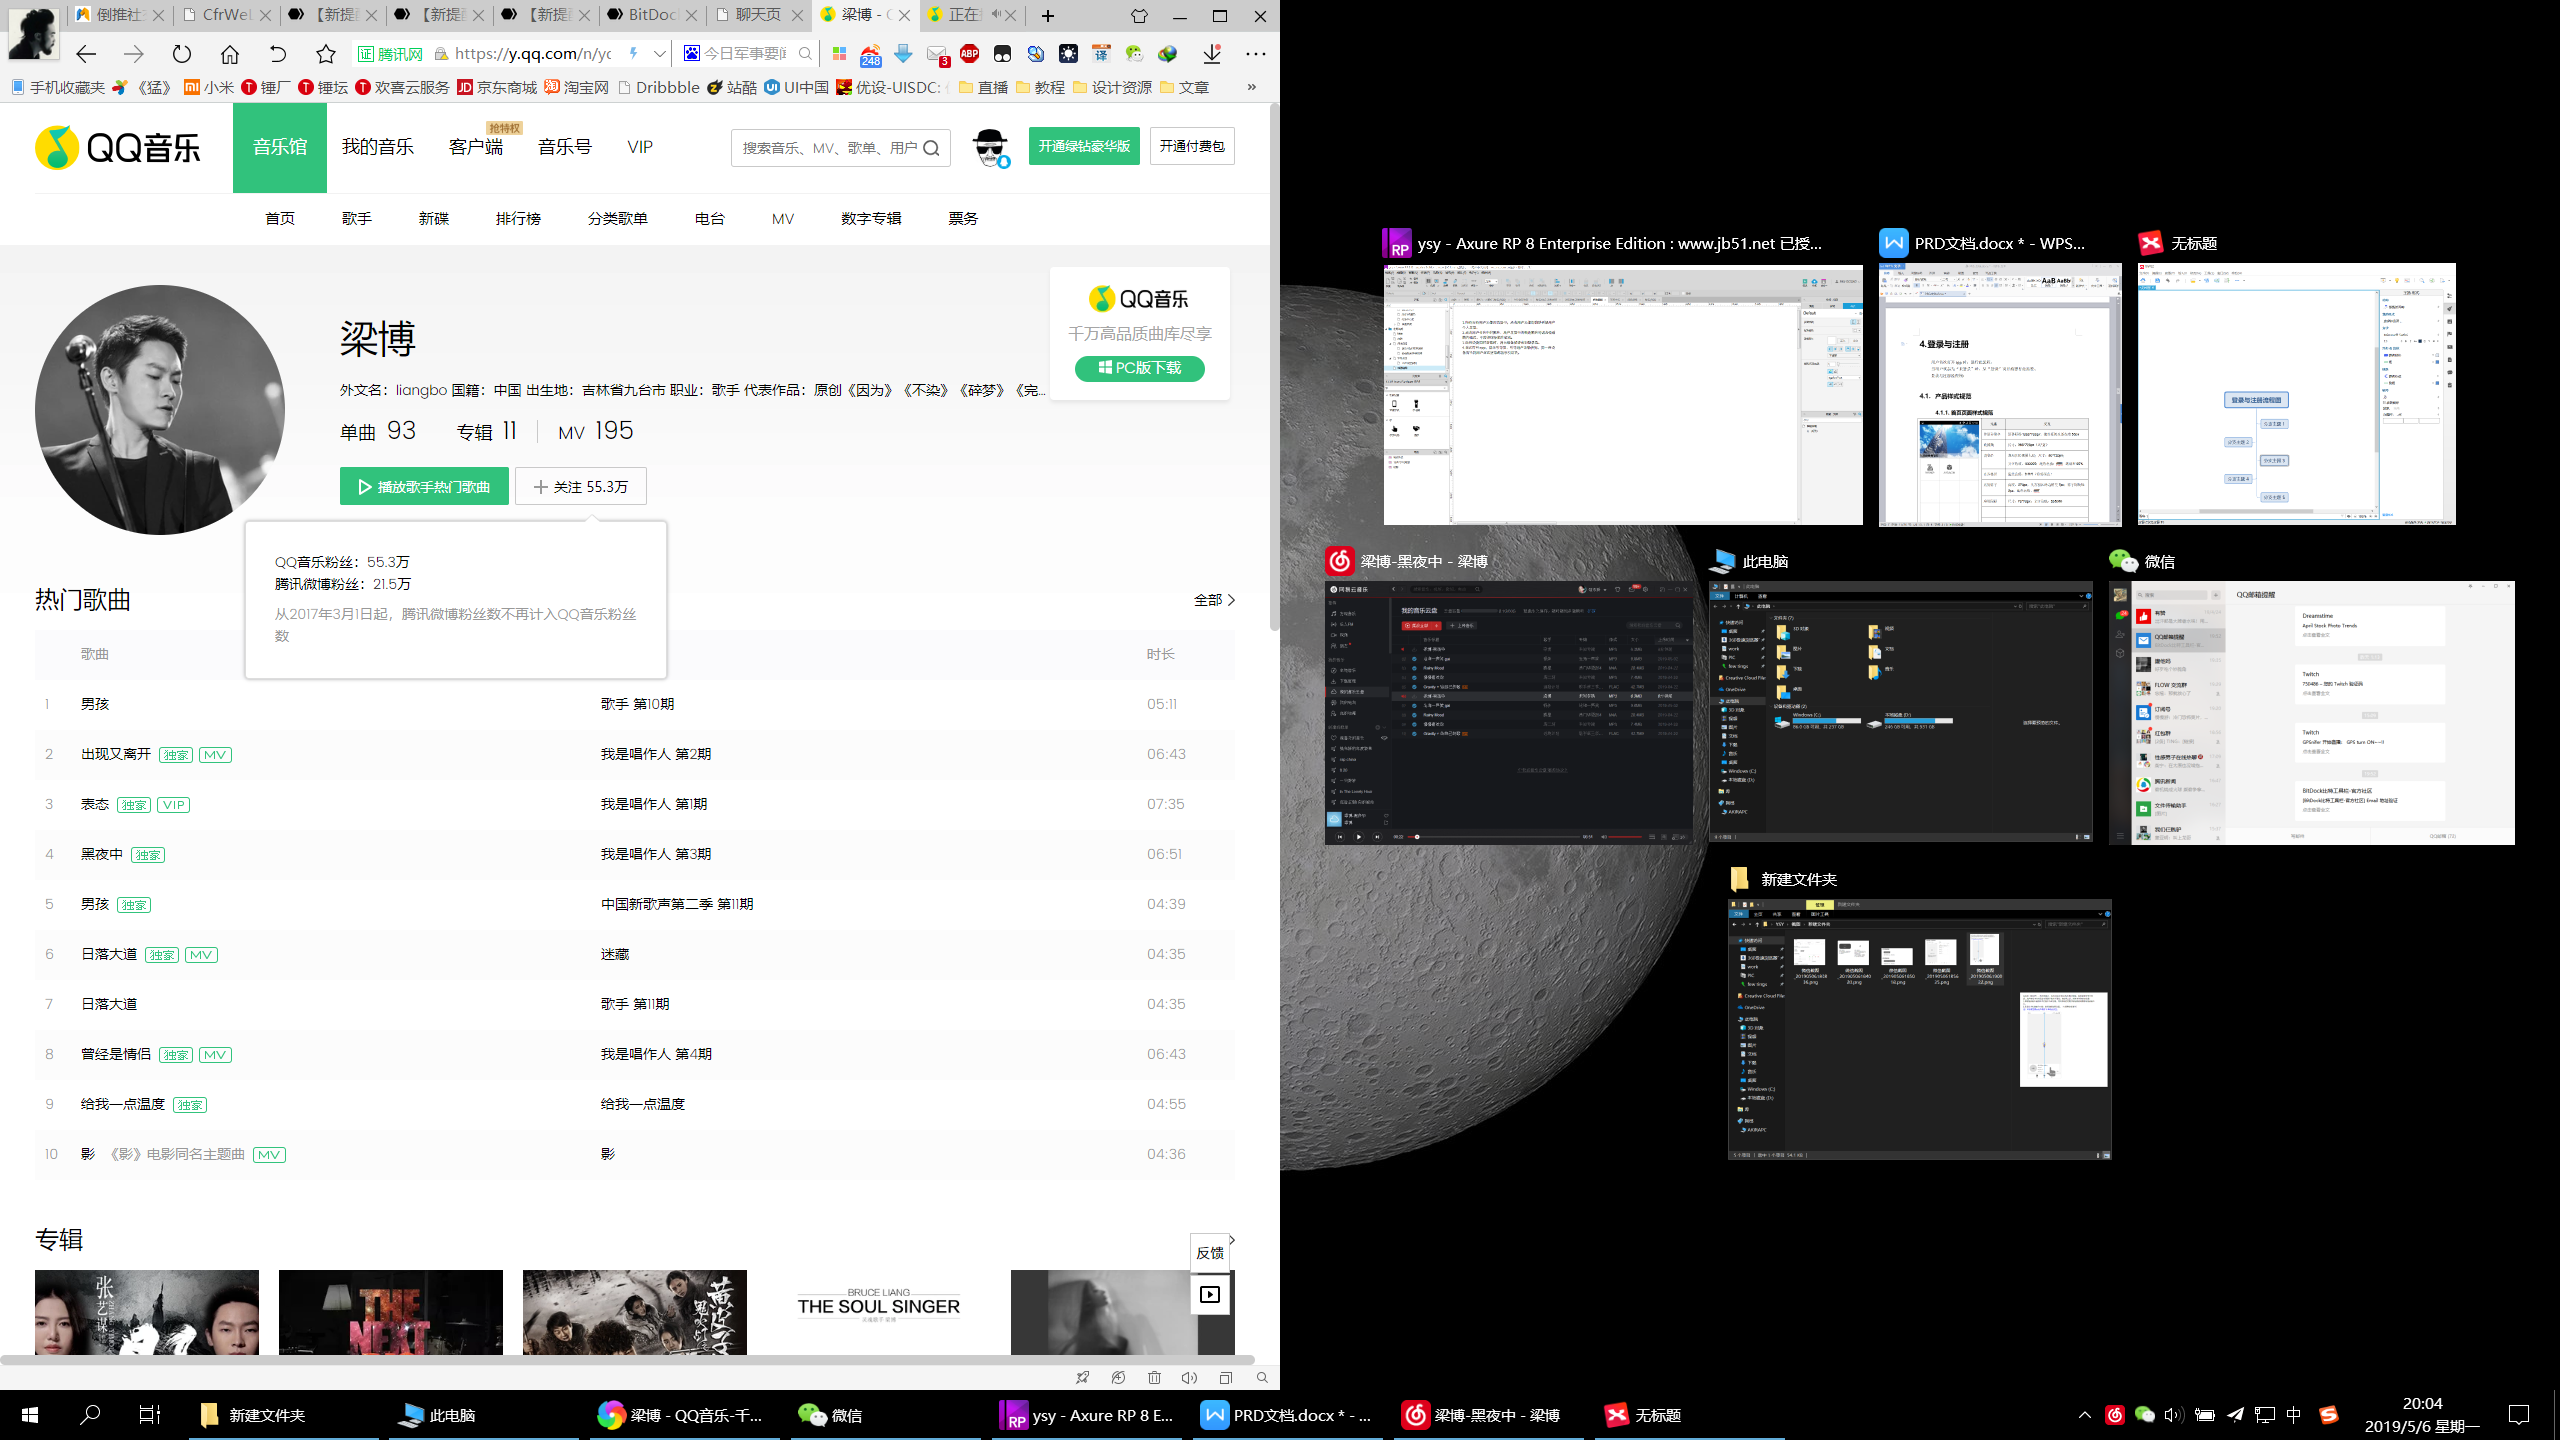This screenshot has height=1440, width=2560.
Task: Select the 新建文件夹 task view thumbnail
Action: pos(1917,1030)
